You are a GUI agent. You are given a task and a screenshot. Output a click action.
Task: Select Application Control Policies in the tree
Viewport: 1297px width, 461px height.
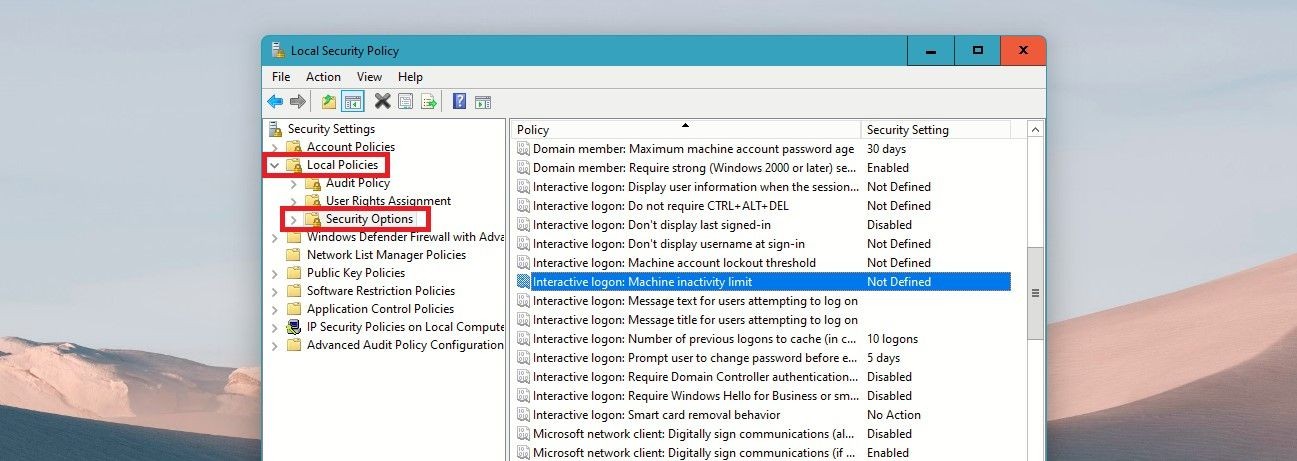pyautogui.click(x=380, y=309)
